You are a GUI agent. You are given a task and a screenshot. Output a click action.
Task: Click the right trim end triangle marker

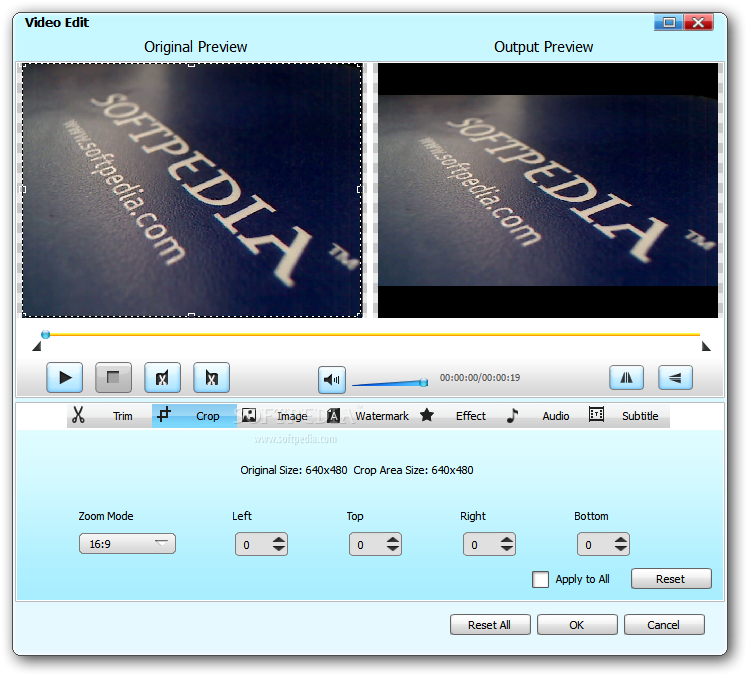pos(706,346)
